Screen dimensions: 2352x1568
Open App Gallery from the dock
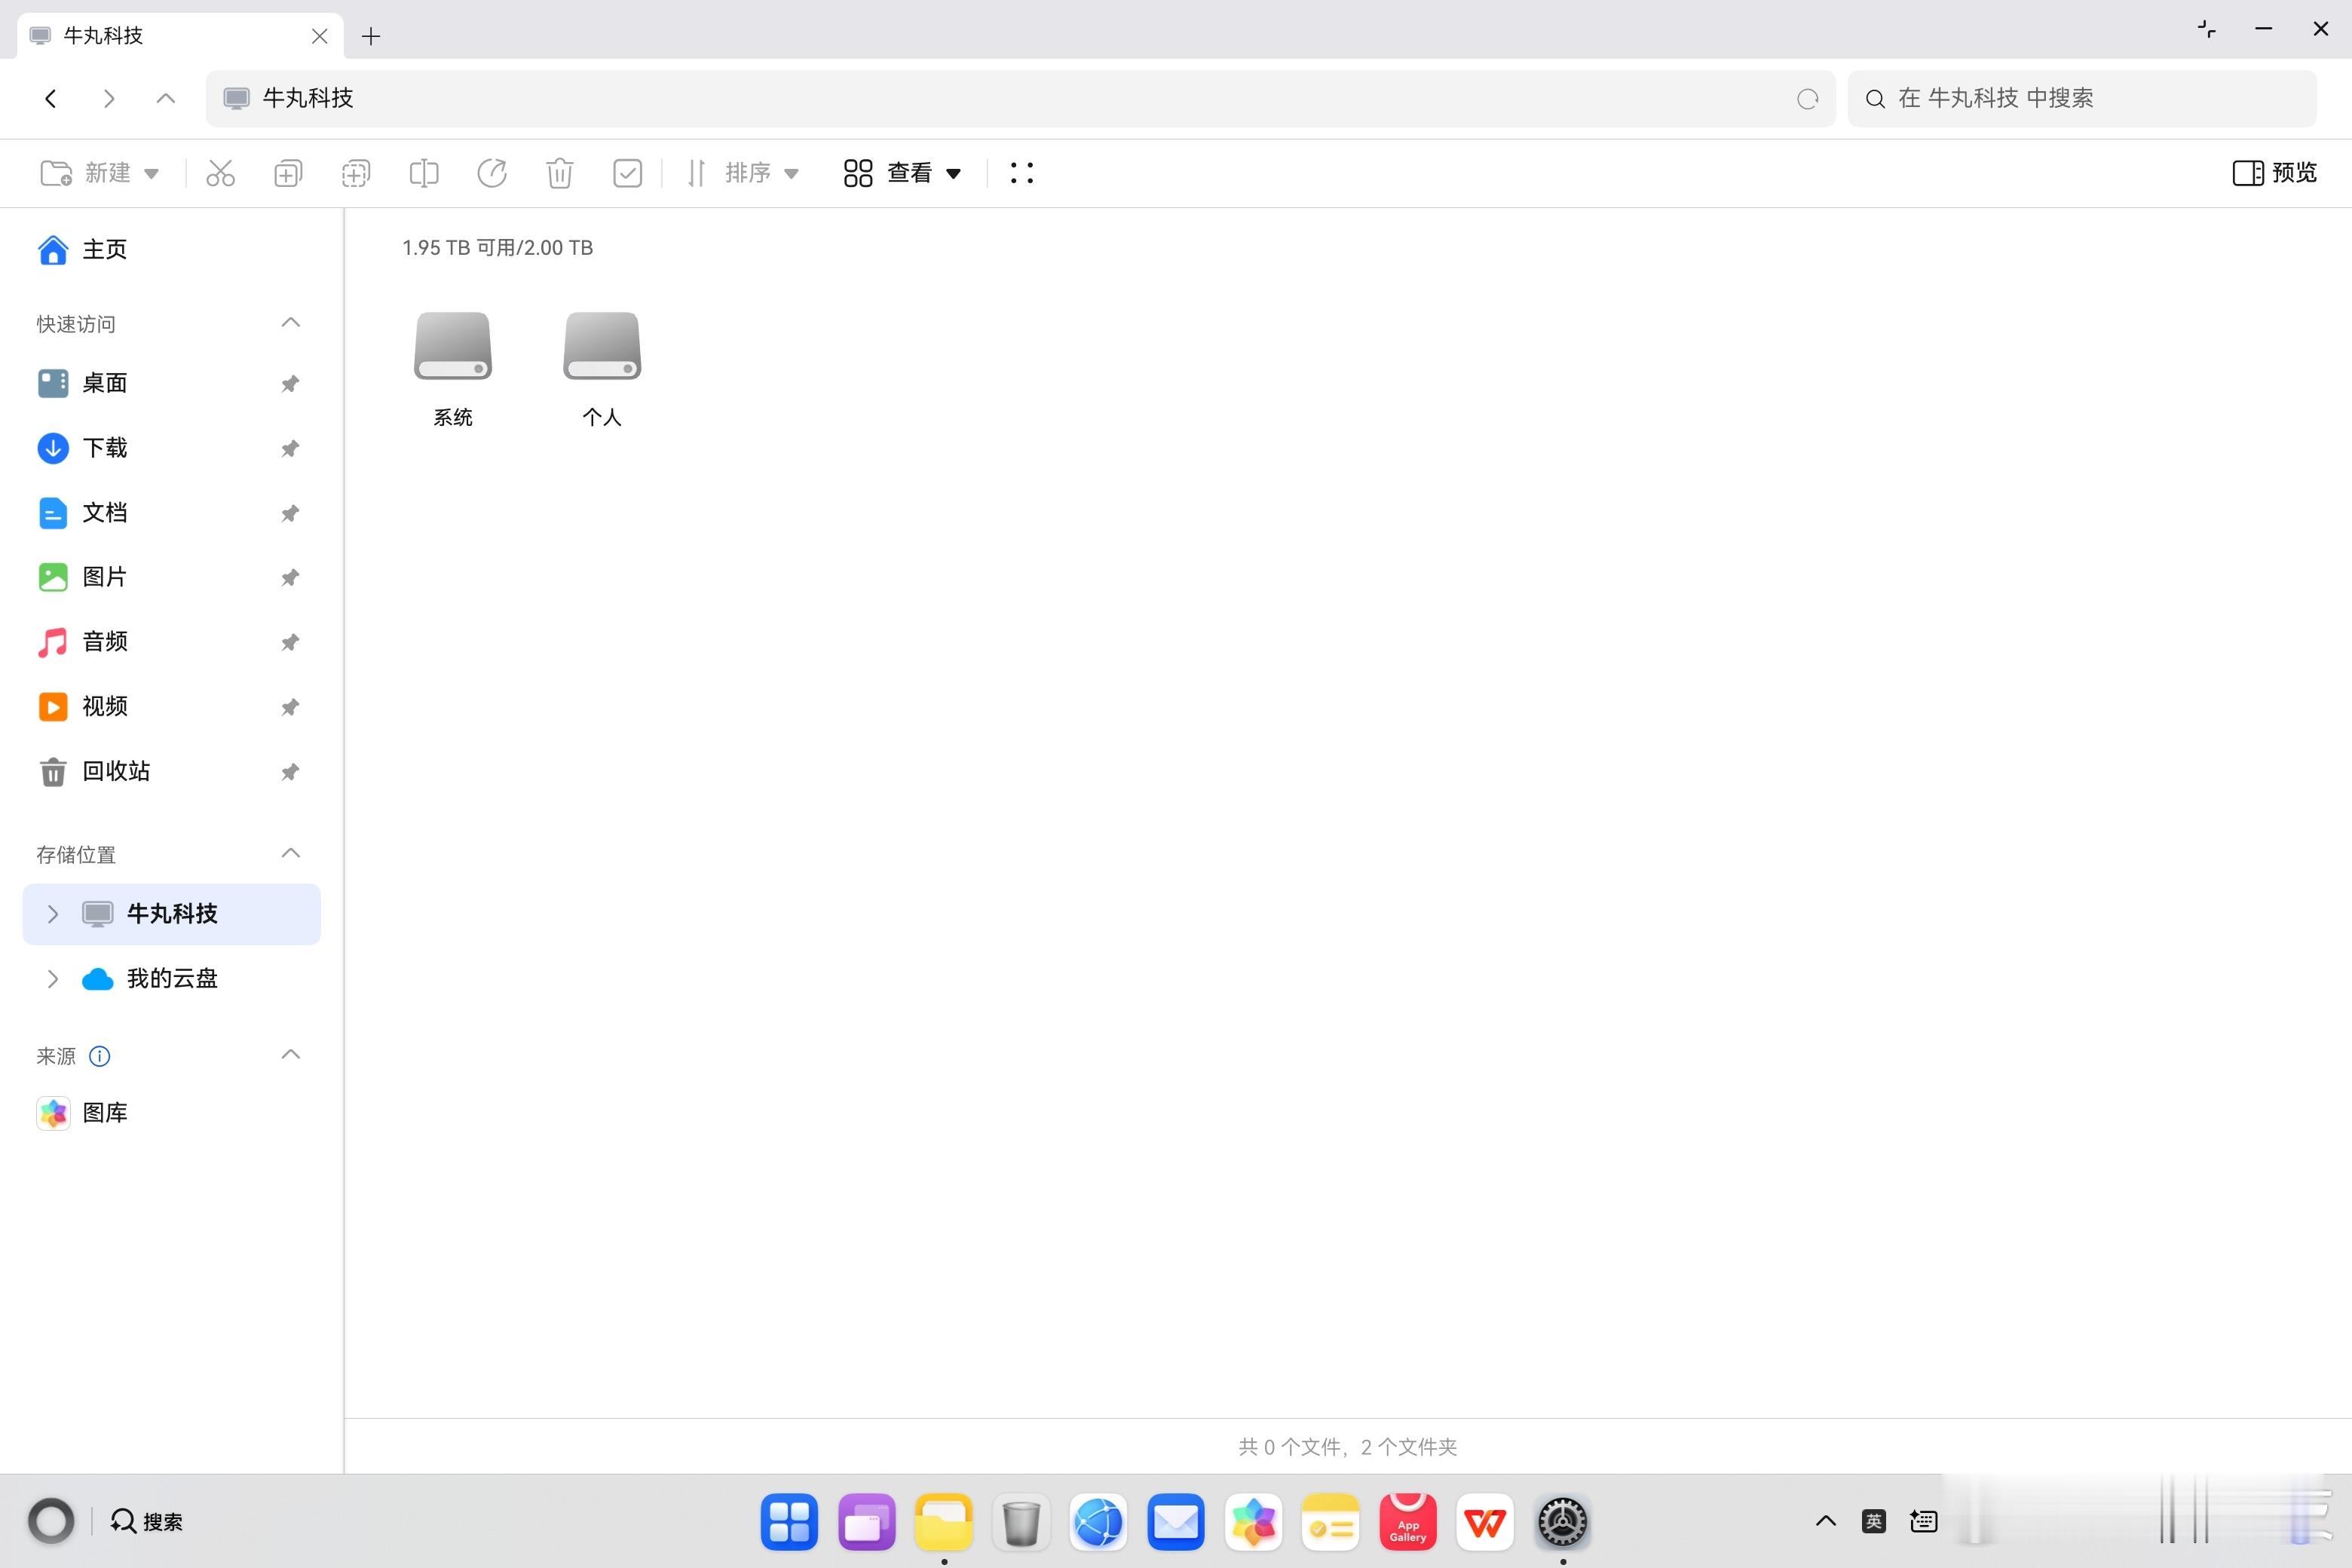point(1407,1522)
